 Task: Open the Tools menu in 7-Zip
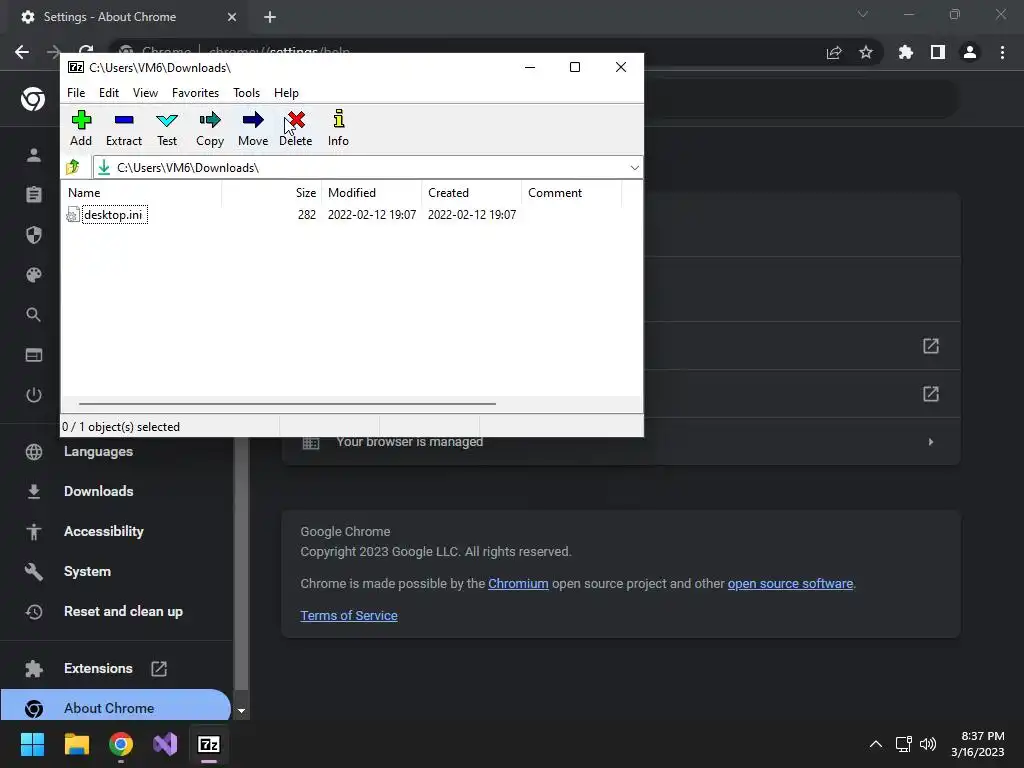(x=246, y=93)
